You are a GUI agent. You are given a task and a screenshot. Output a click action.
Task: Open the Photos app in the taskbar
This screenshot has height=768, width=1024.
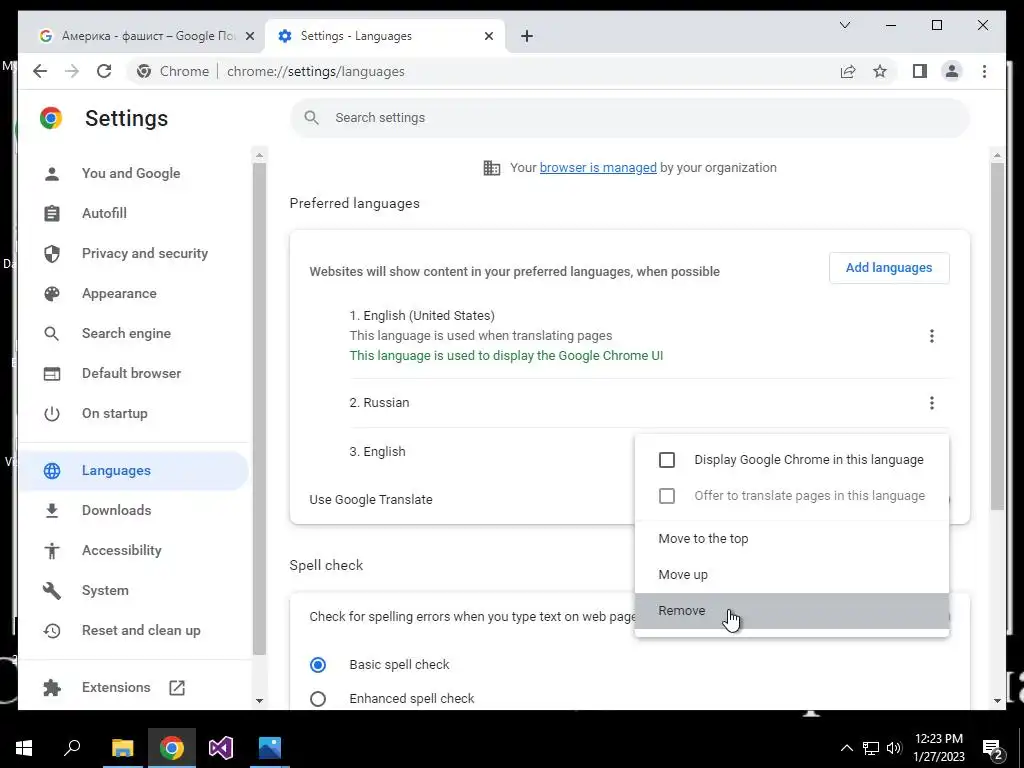[270, 748]
